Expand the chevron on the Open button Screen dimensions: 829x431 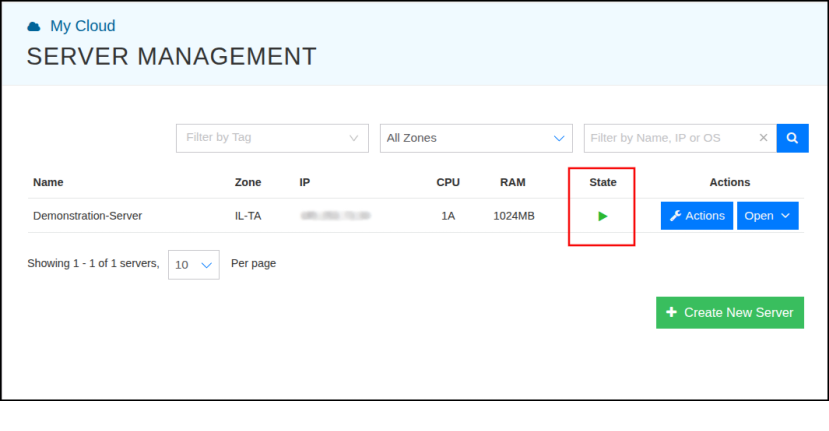coord(785,216)
